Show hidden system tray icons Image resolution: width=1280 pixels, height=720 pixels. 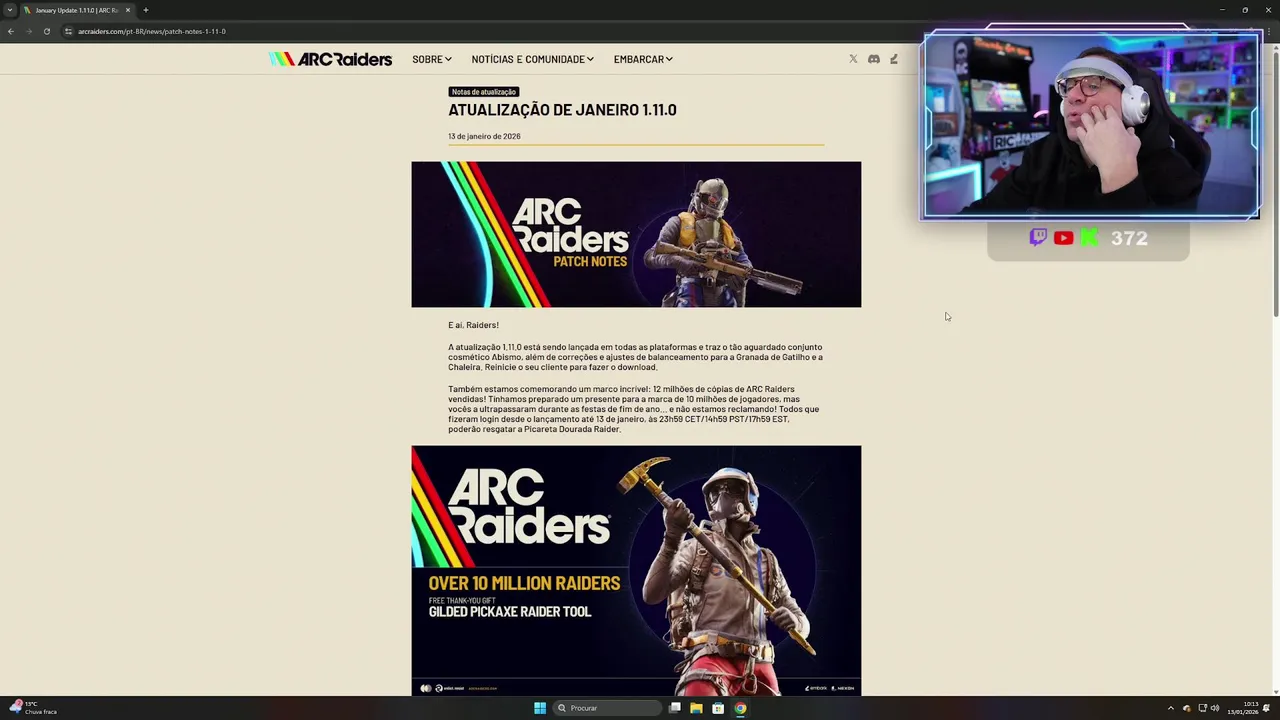[x=1171, y=708]
